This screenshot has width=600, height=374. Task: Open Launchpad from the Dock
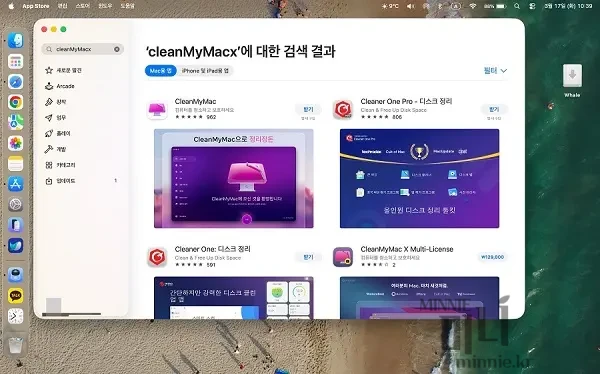point(16,61)
